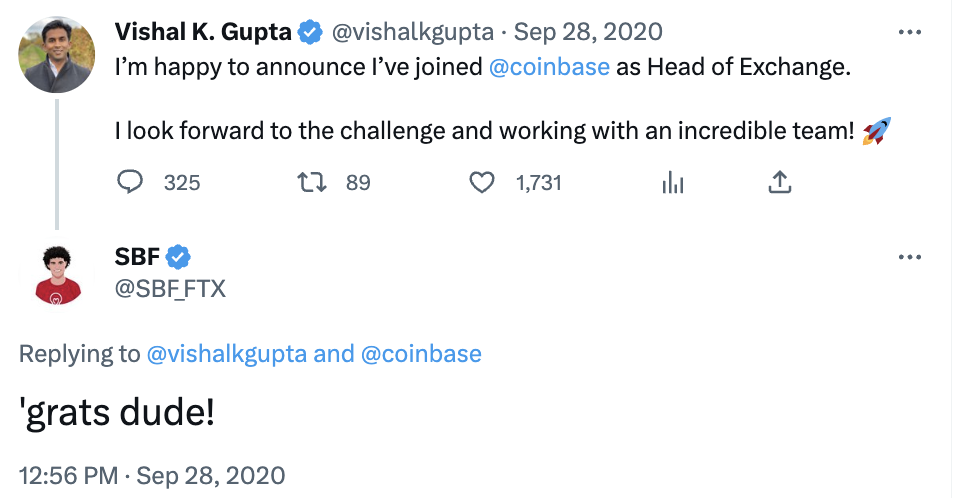The width and height of the screenshot is (960, 498).
Task: Click the 12:56 PM Sep 28, 2020 timestamp
Action: coord(152,474)
